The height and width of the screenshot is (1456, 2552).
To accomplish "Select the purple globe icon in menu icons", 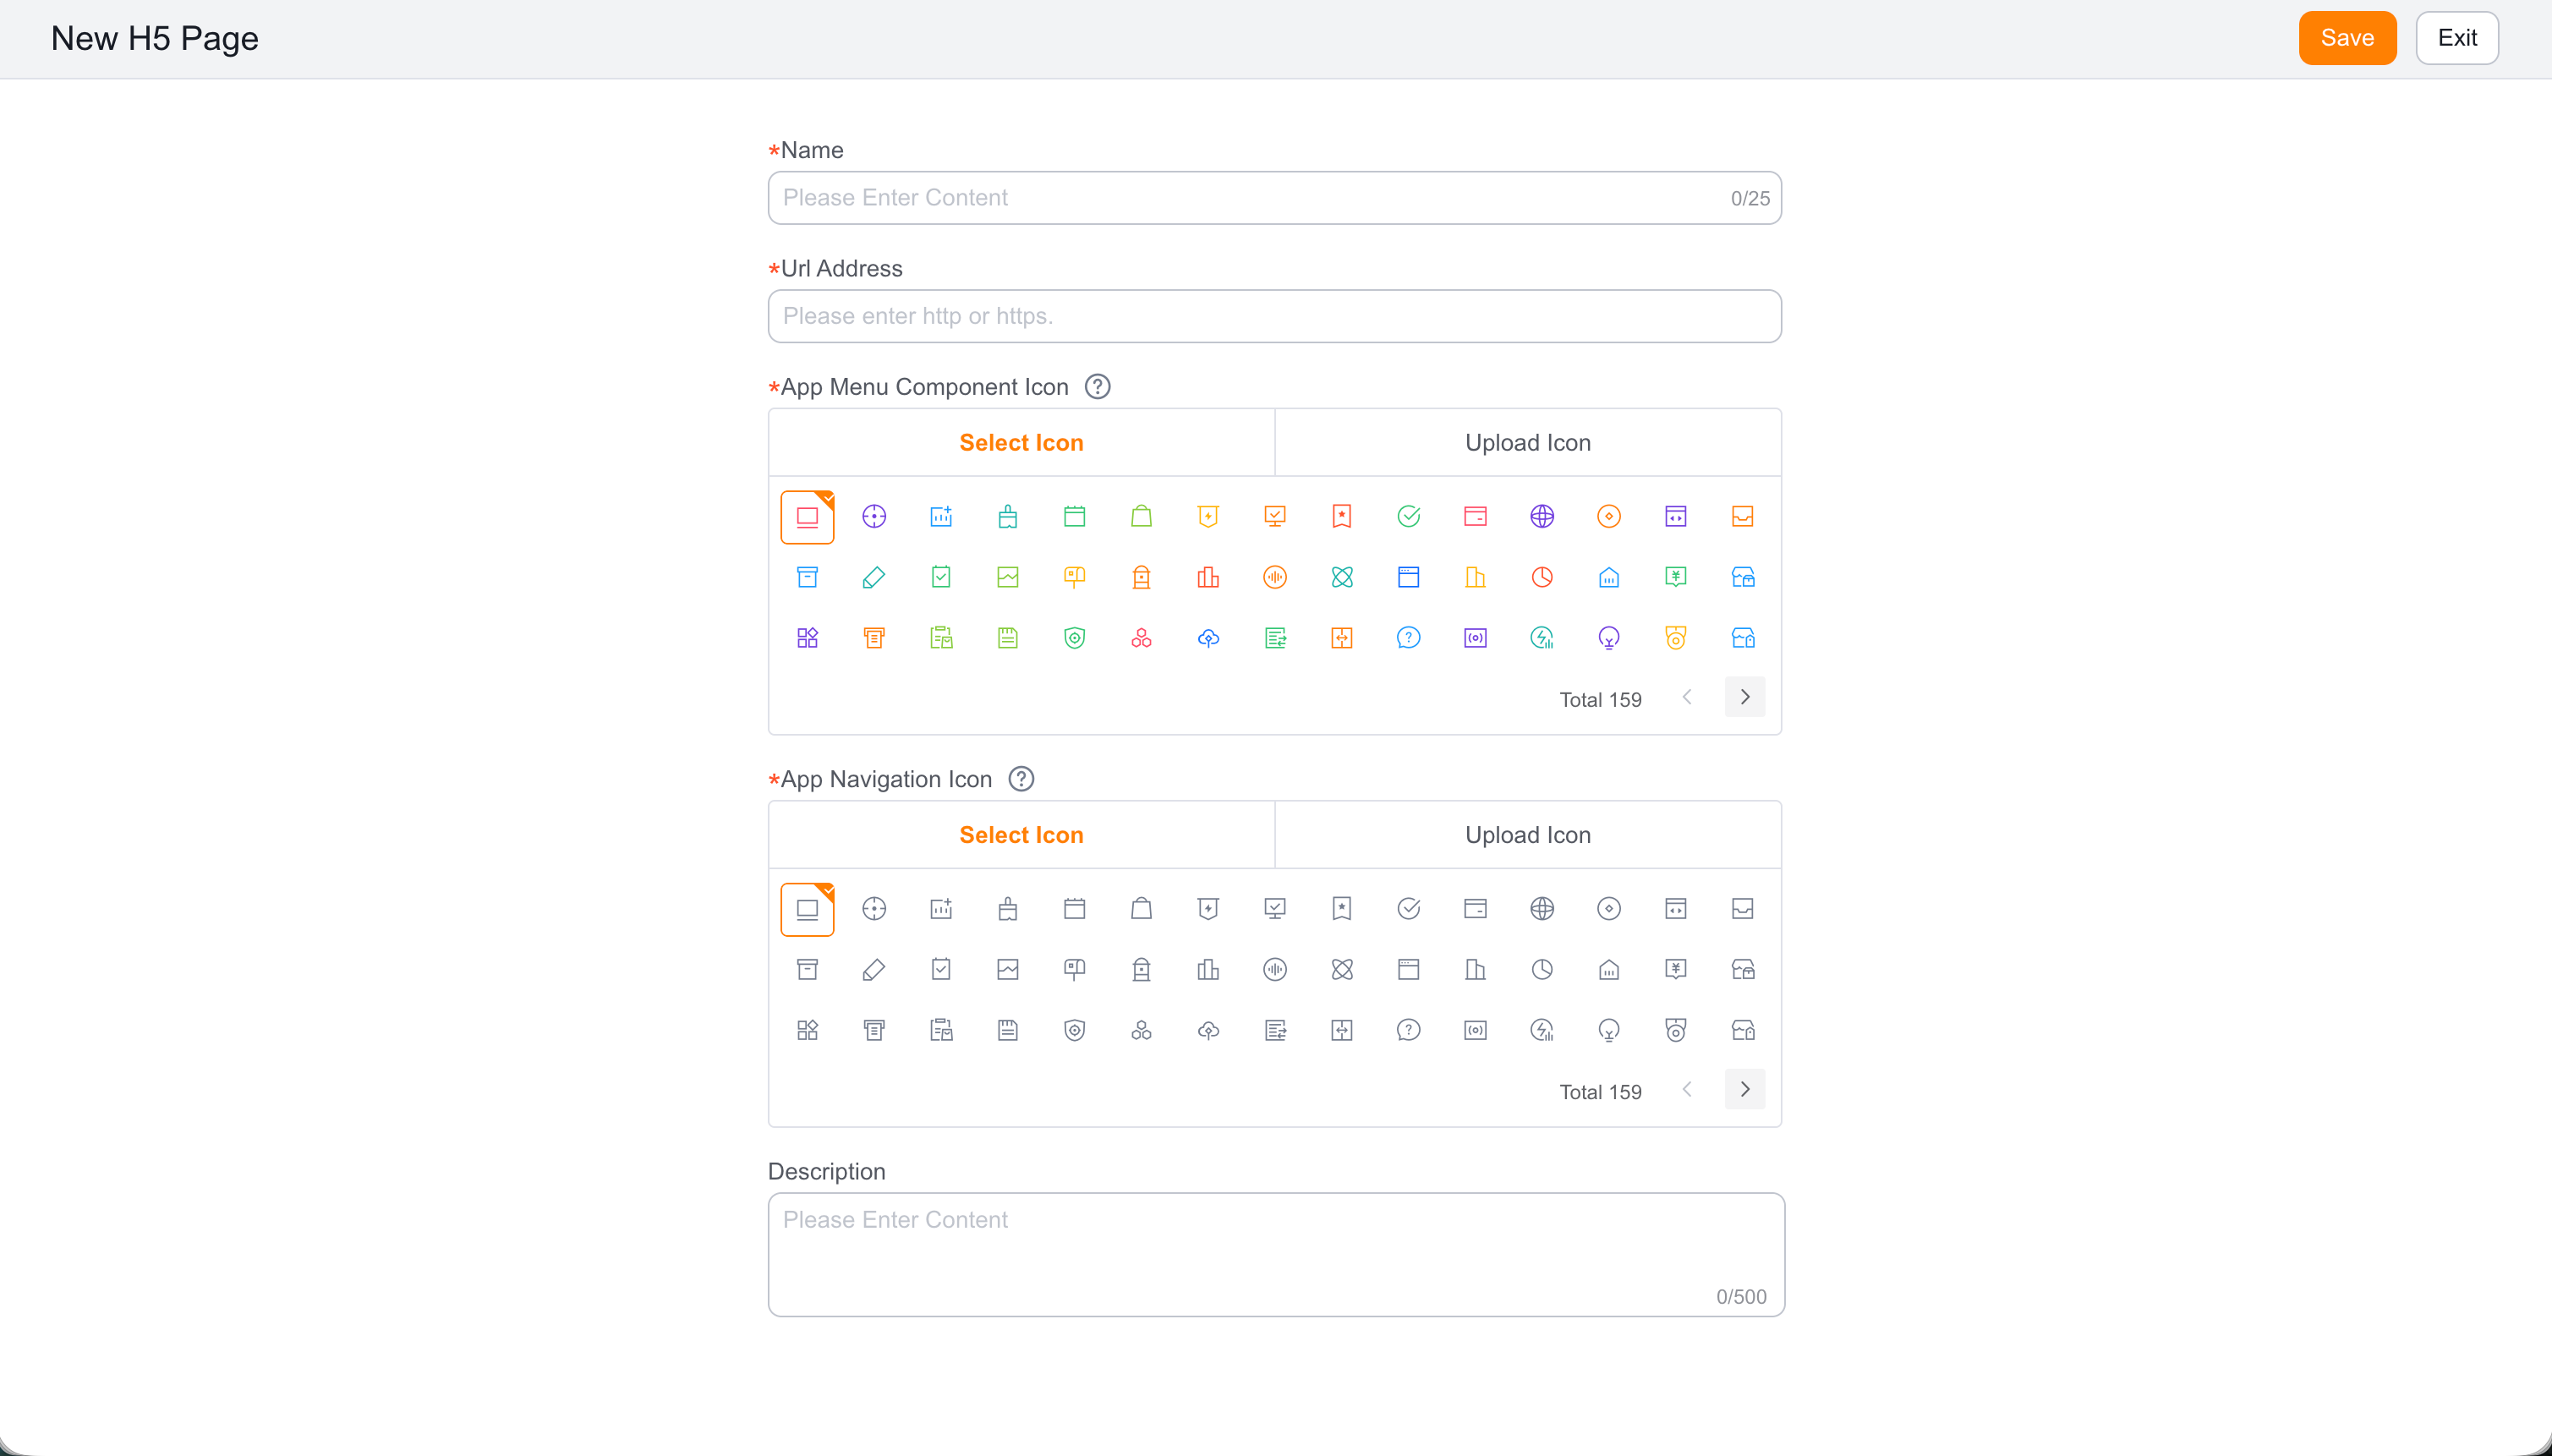I will point(1542,516).
